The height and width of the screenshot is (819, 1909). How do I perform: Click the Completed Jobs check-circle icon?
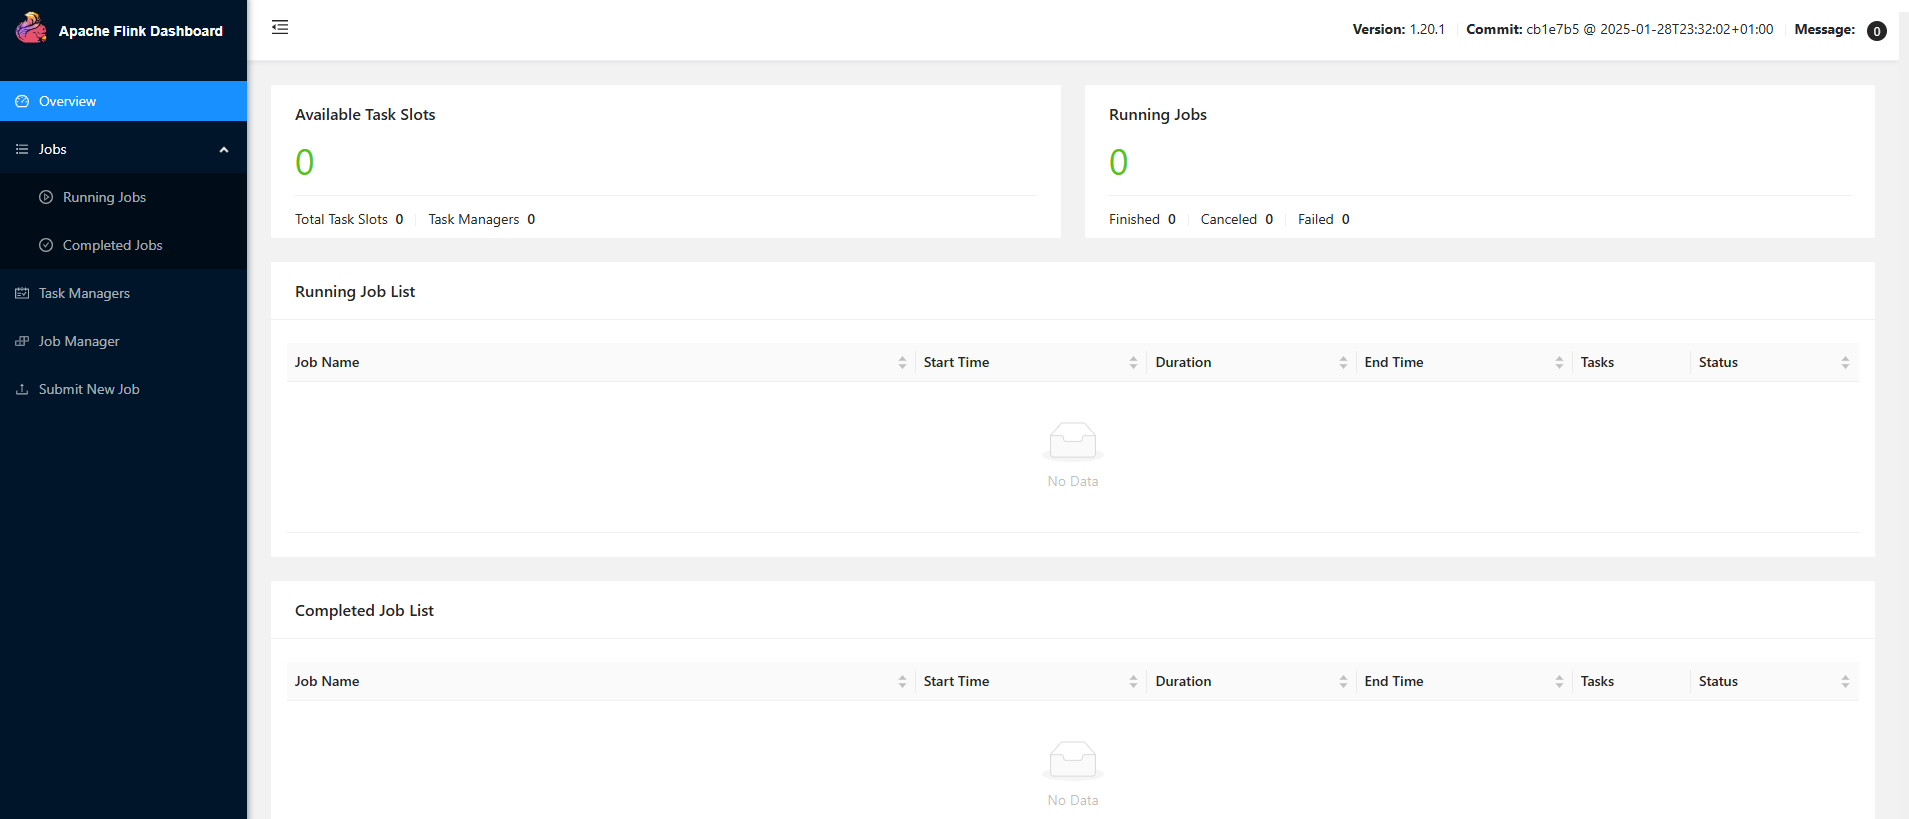pos(46,245)
